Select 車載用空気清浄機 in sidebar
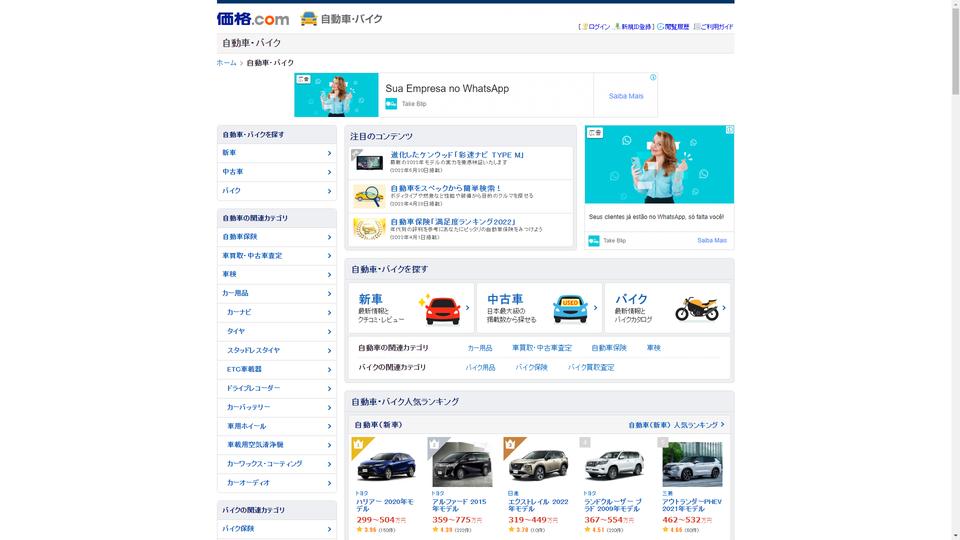The image size is (960, 540). pyautogui.click(x=277, y=445)
